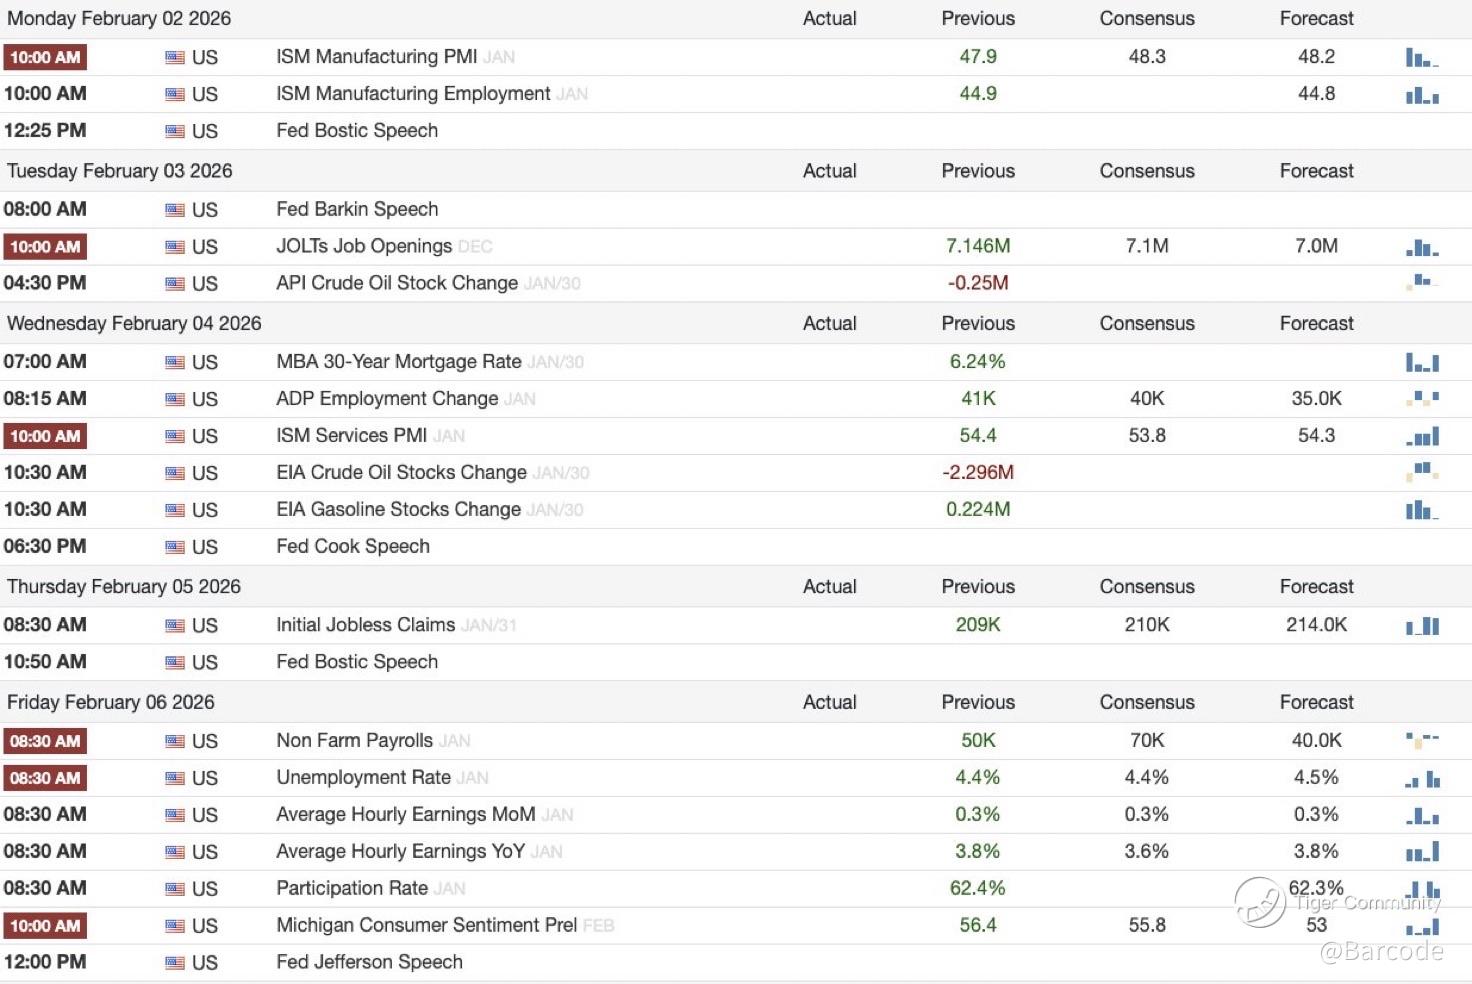The width and height of the screenshot is (1472, 984).
Task: Click the 10:00 AM badge for JOLTs
Action: [x=45, y=247]
